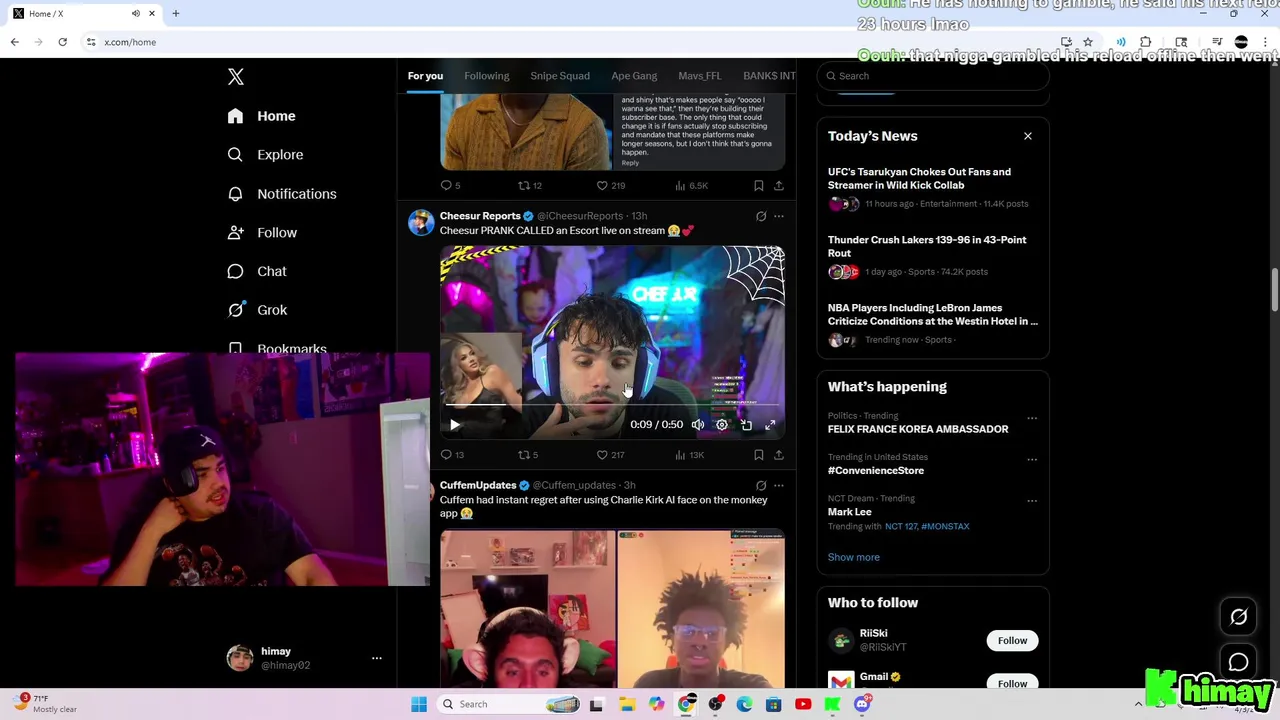1280x720 pixels.
Task: Open File Explorer from taskbar
Action: [626, 704]
